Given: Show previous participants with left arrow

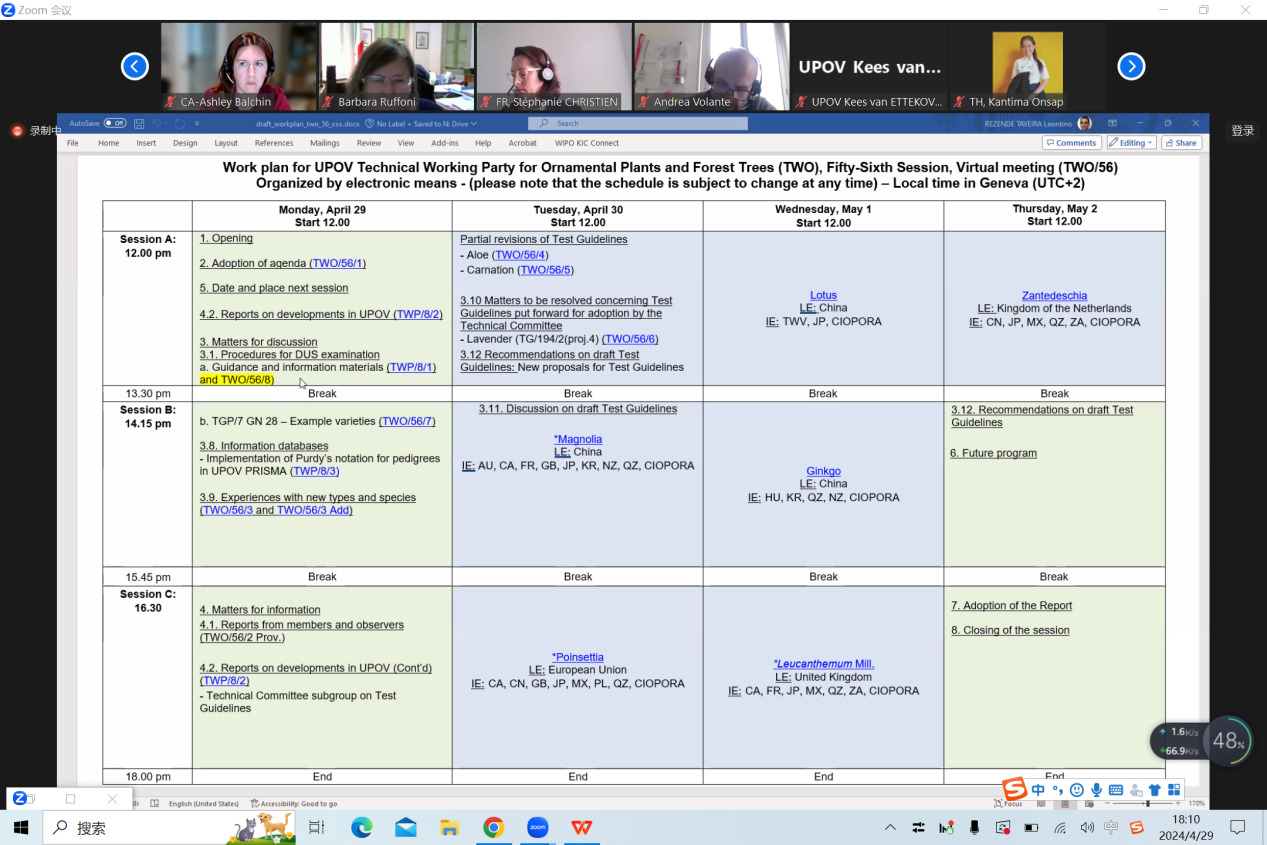Looking at the screenshot, I should point(135,66).
